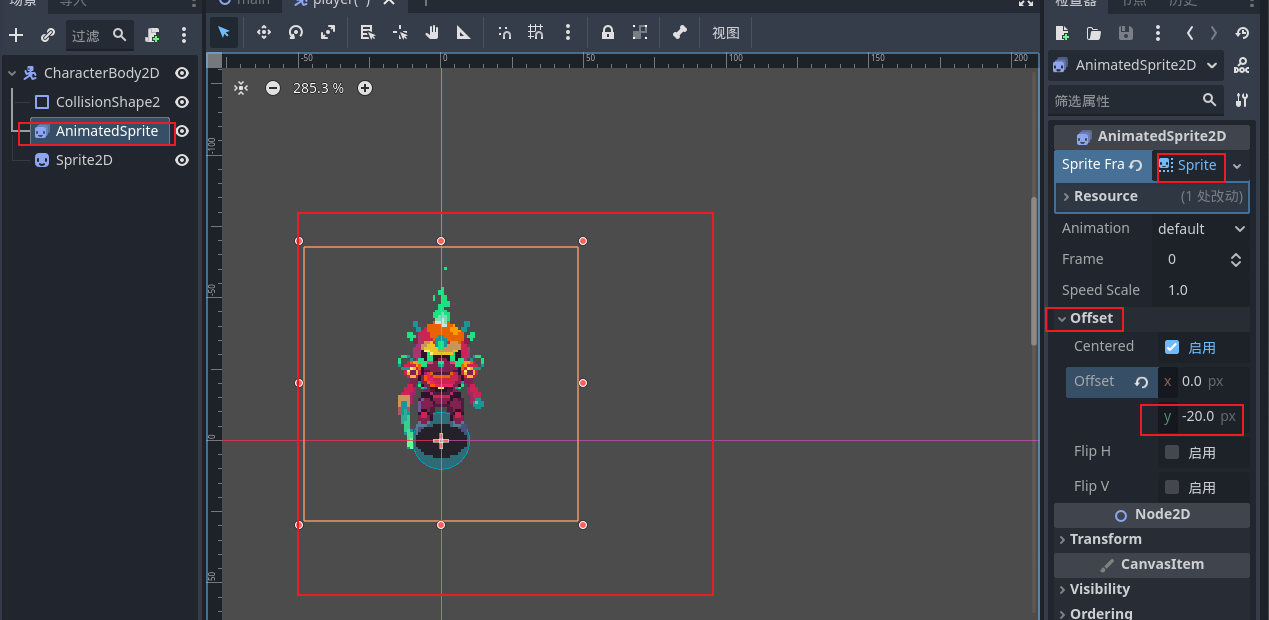Activate the Move mode tool

pos(264,32)
